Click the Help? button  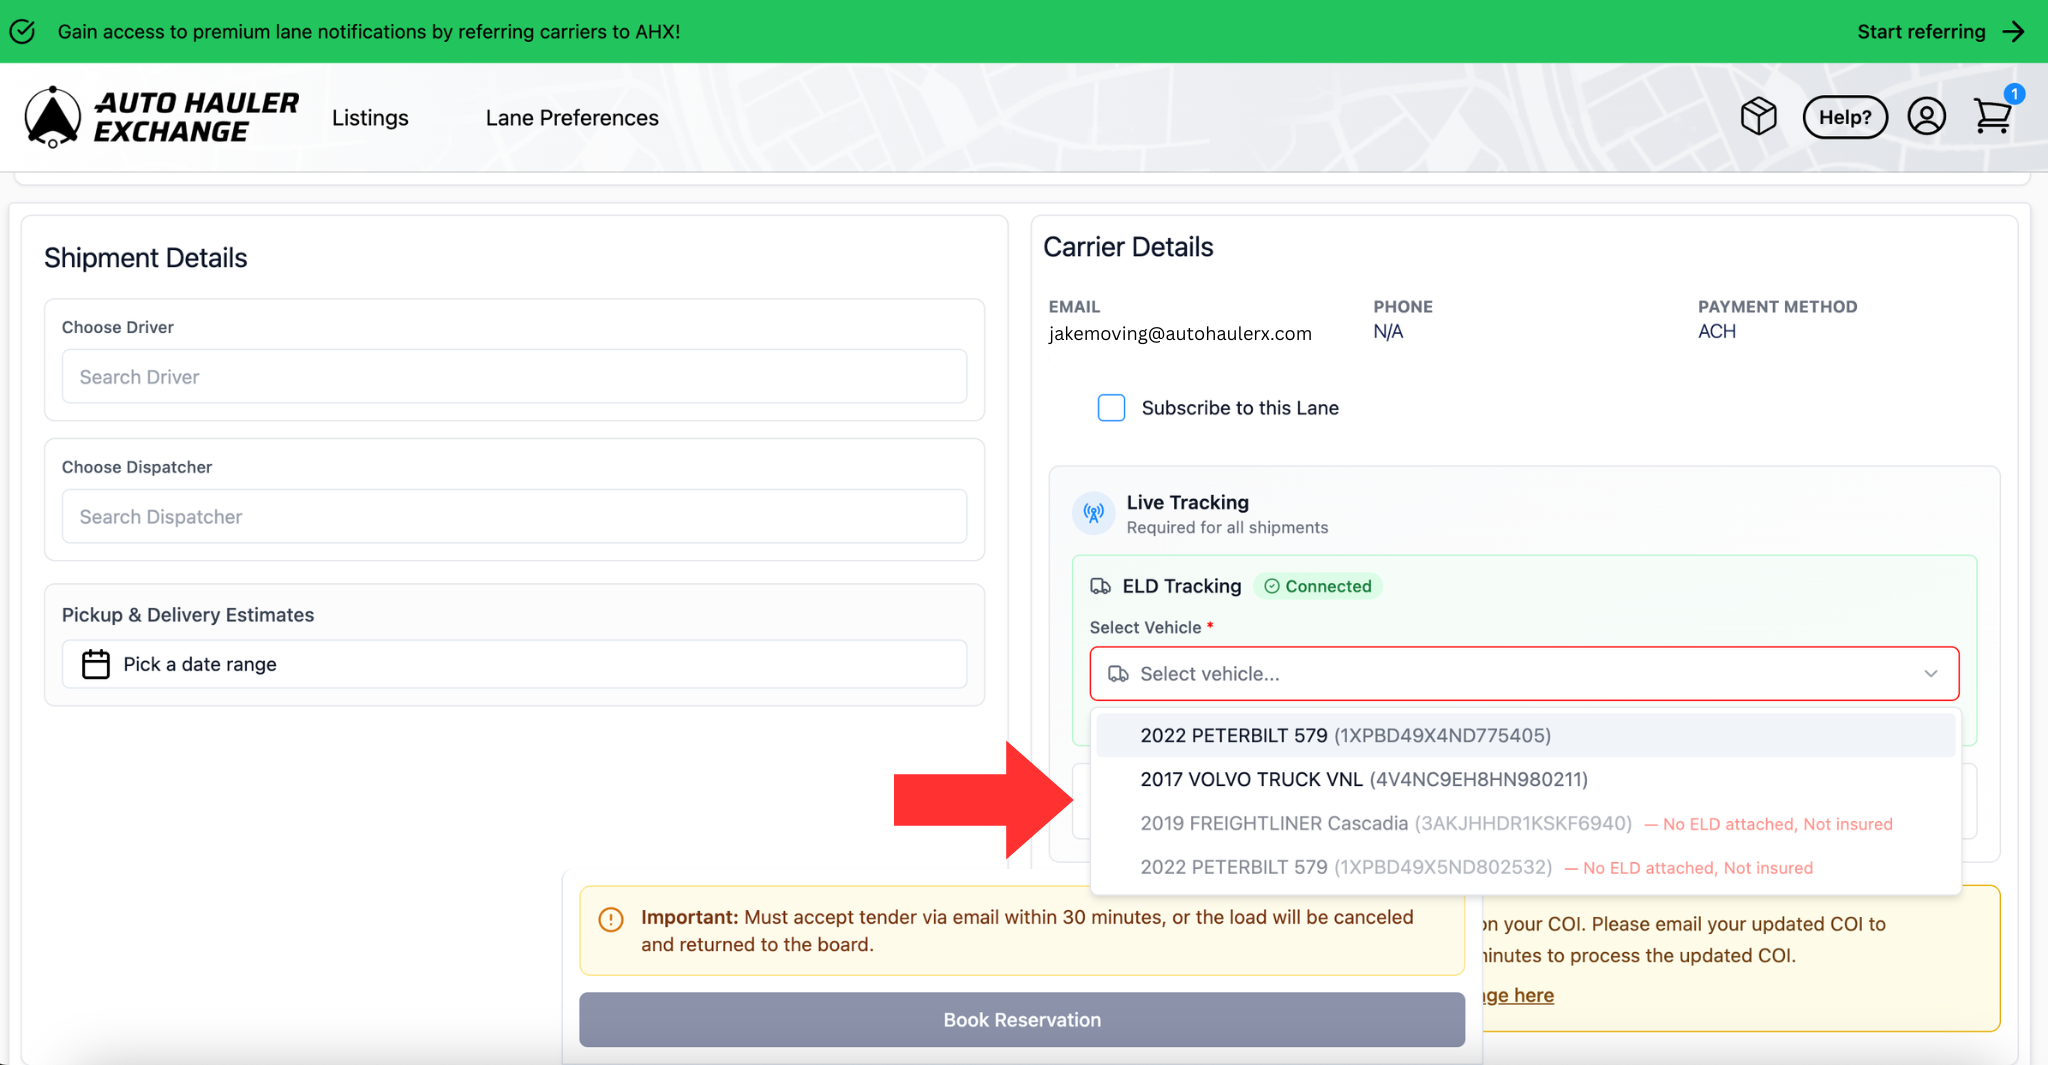[x=1844, y=117]
